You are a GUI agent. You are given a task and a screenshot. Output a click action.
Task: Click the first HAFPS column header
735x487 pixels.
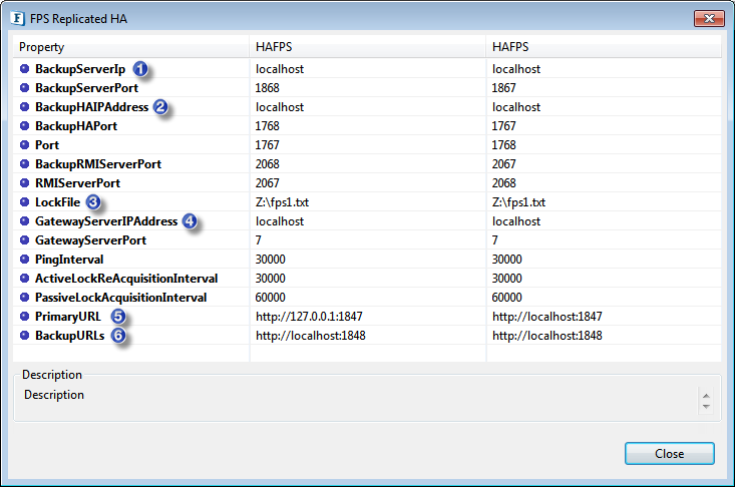pos(368,47)
